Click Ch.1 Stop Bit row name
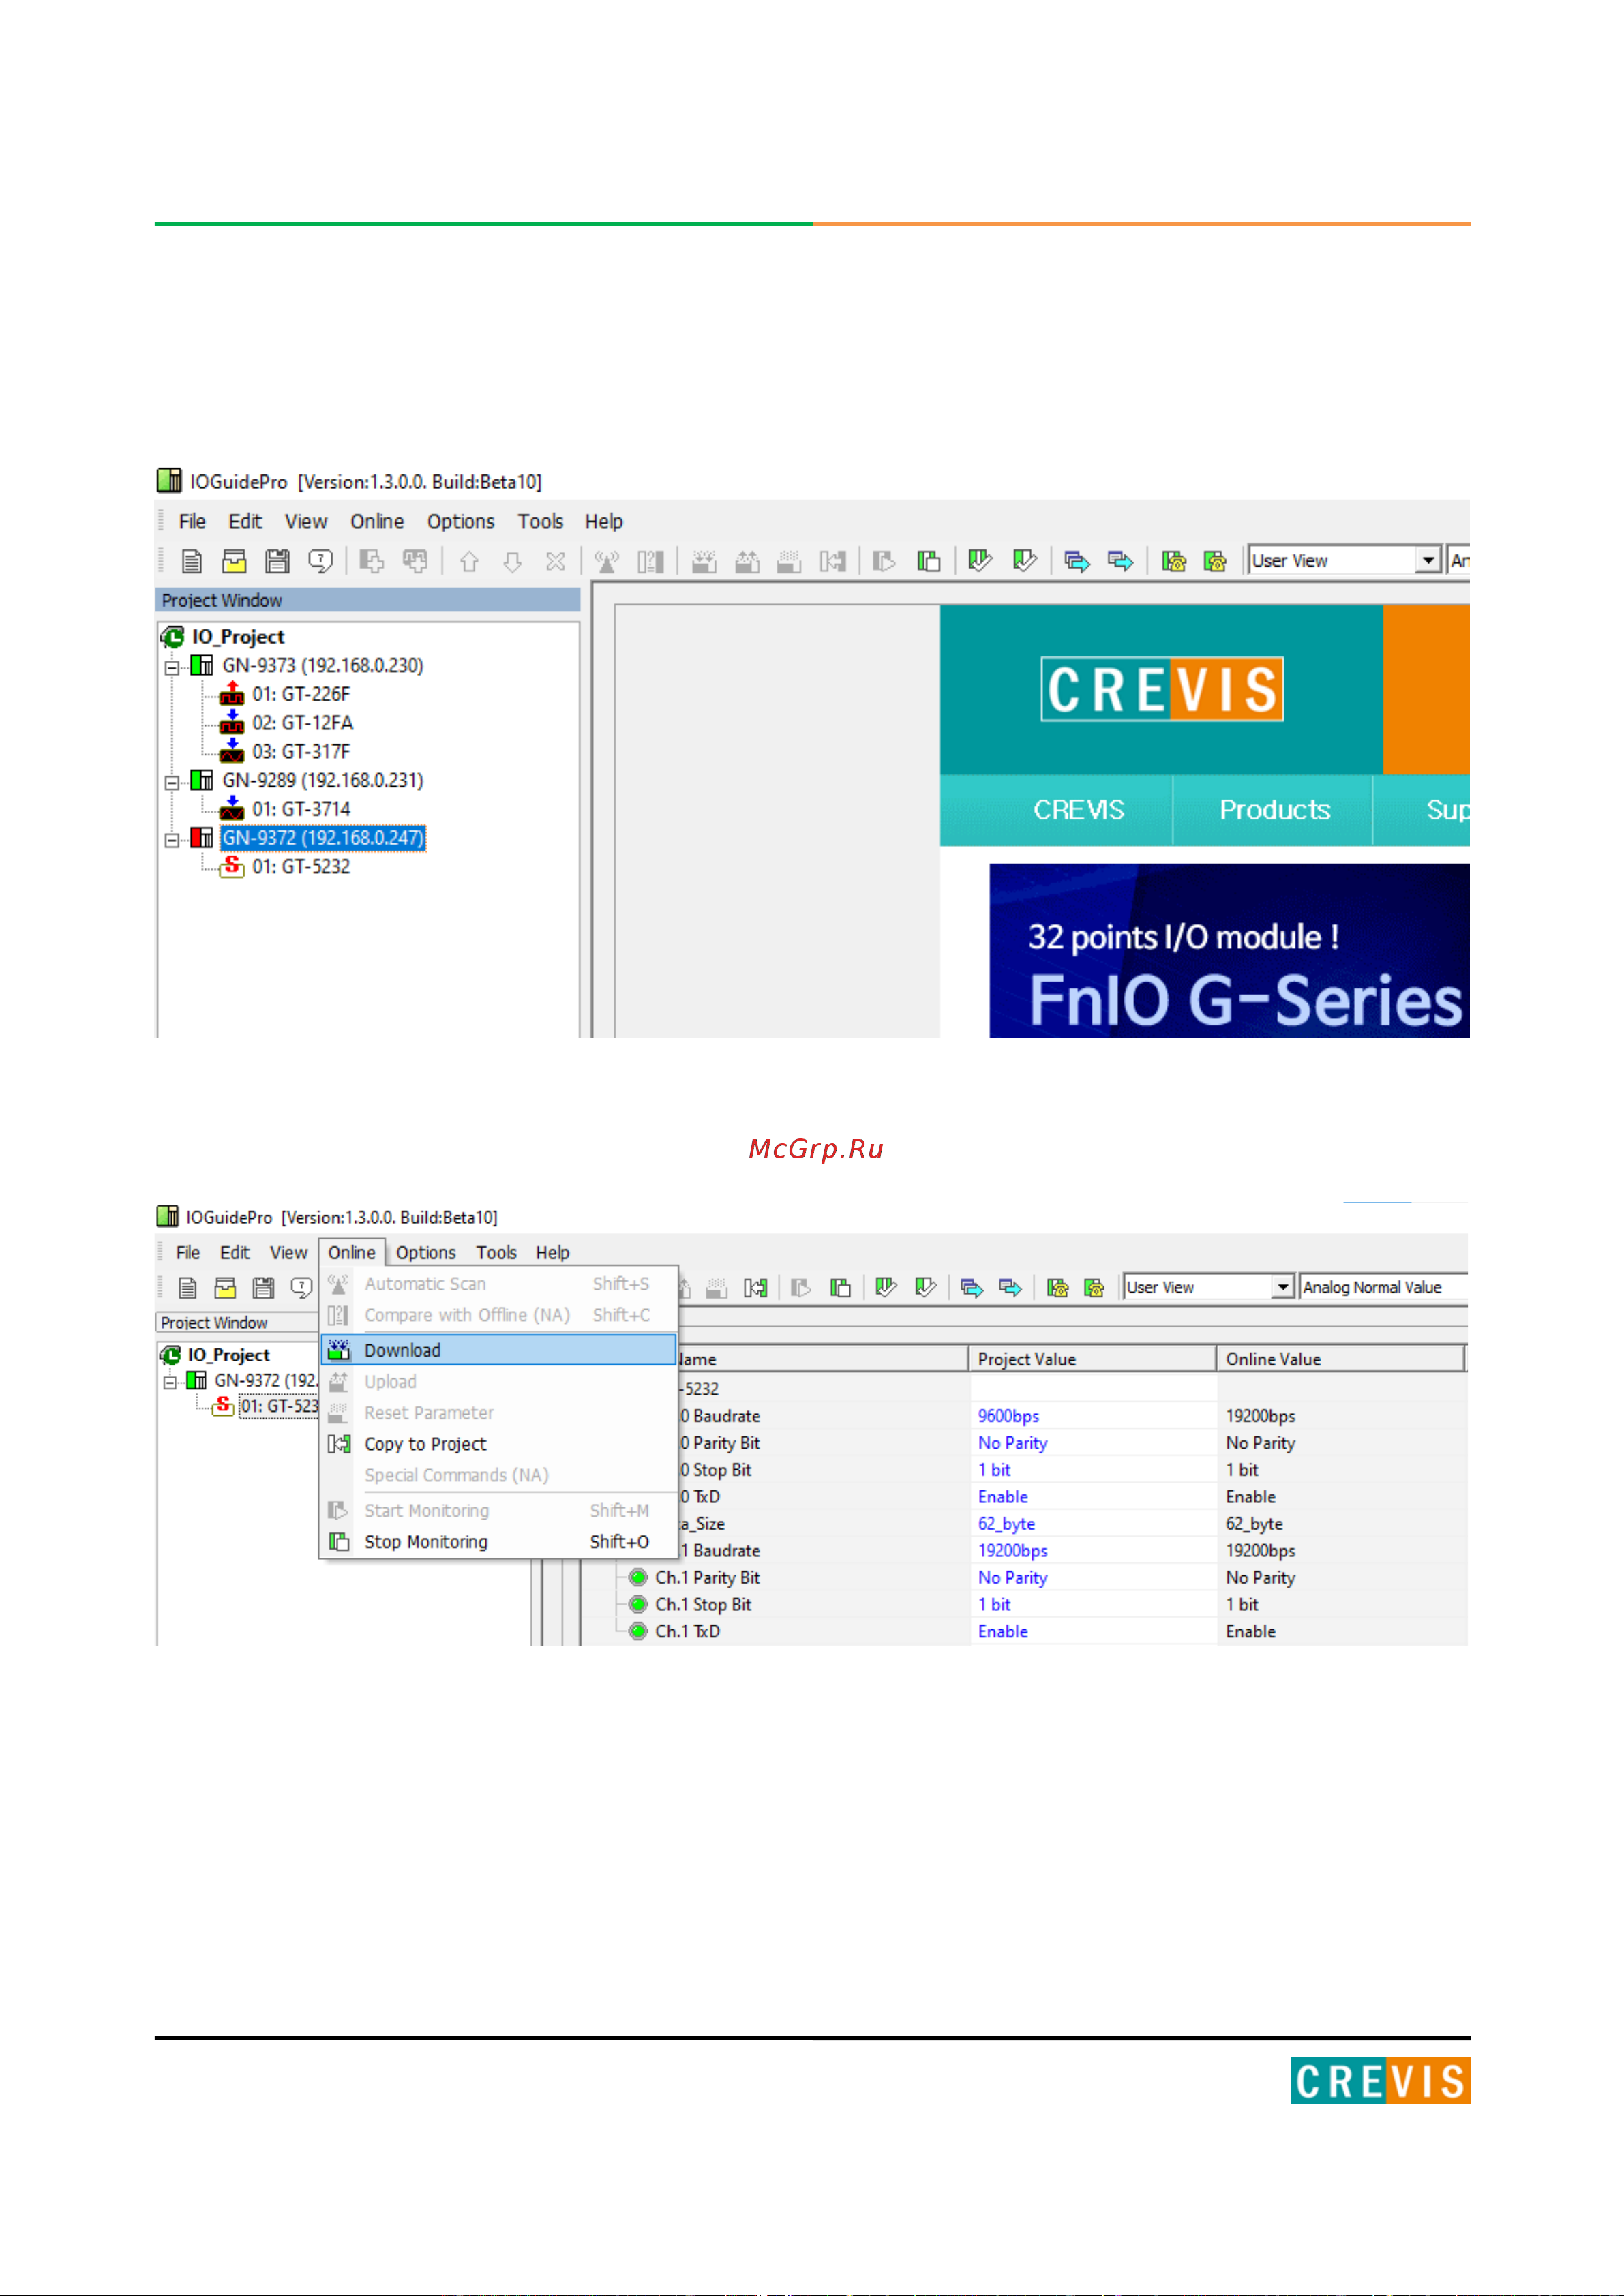The height and width of the screenshot is (2296, 1624). coord(703,1605)
